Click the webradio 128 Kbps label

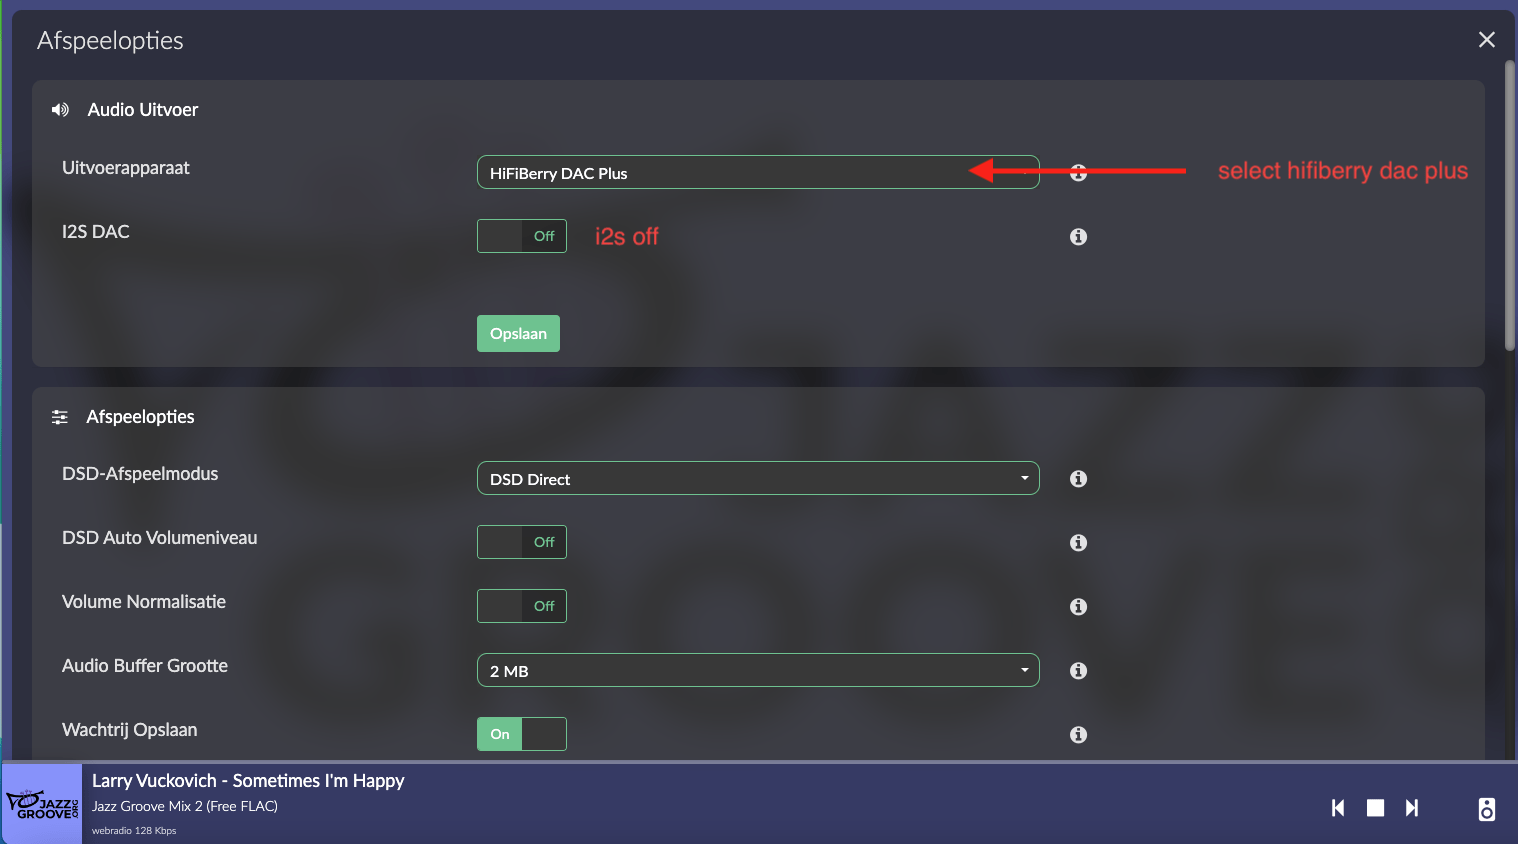click(134, 830)
